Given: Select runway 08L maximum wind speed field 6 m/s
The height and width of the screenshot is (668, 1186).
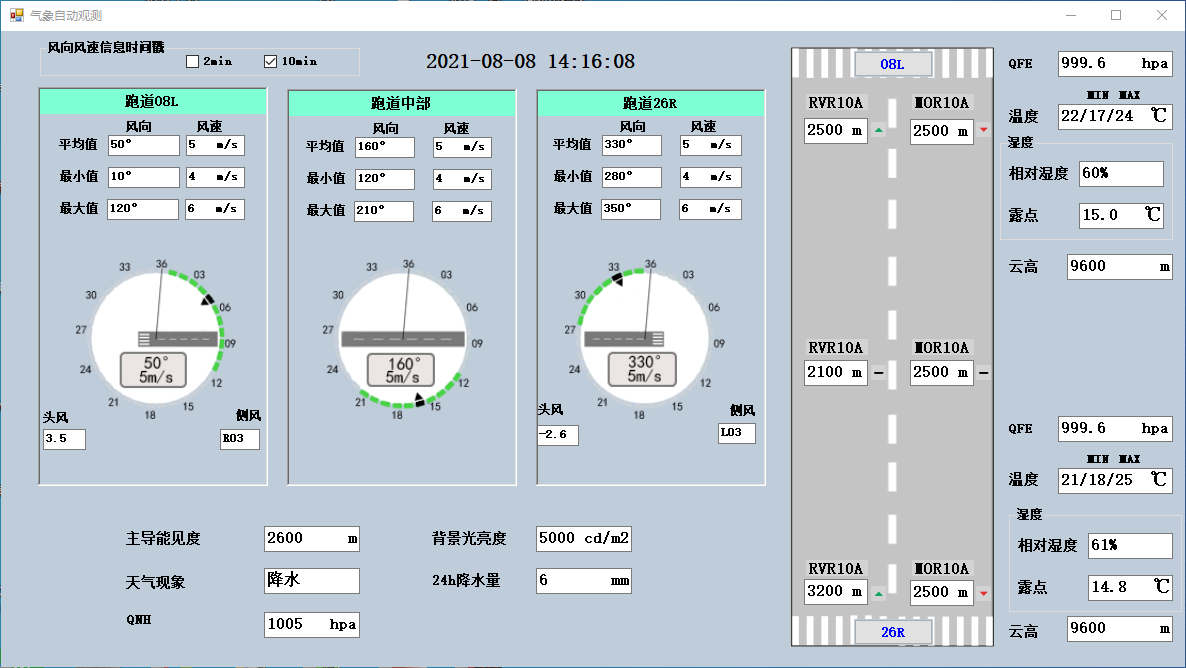Looking at the screenshot, I should [x=215, y=209].
